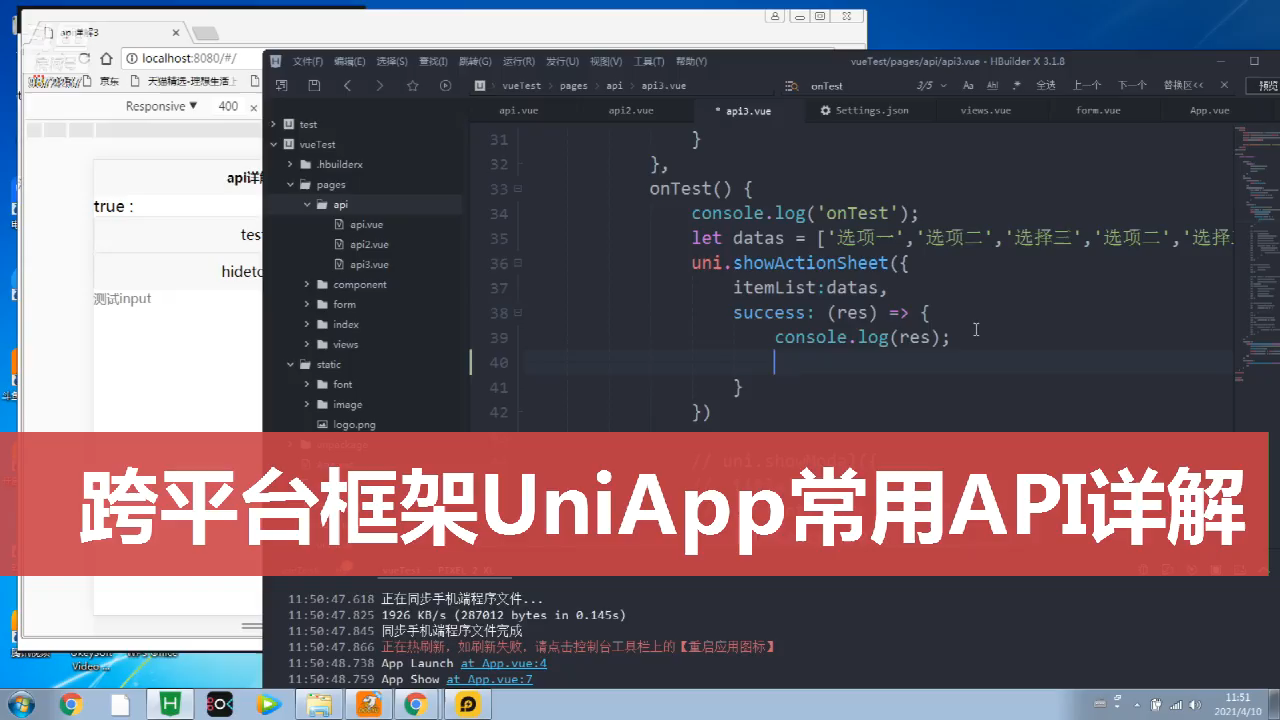Collapse the api folder

pyautogui.click(x=307, y=204)
